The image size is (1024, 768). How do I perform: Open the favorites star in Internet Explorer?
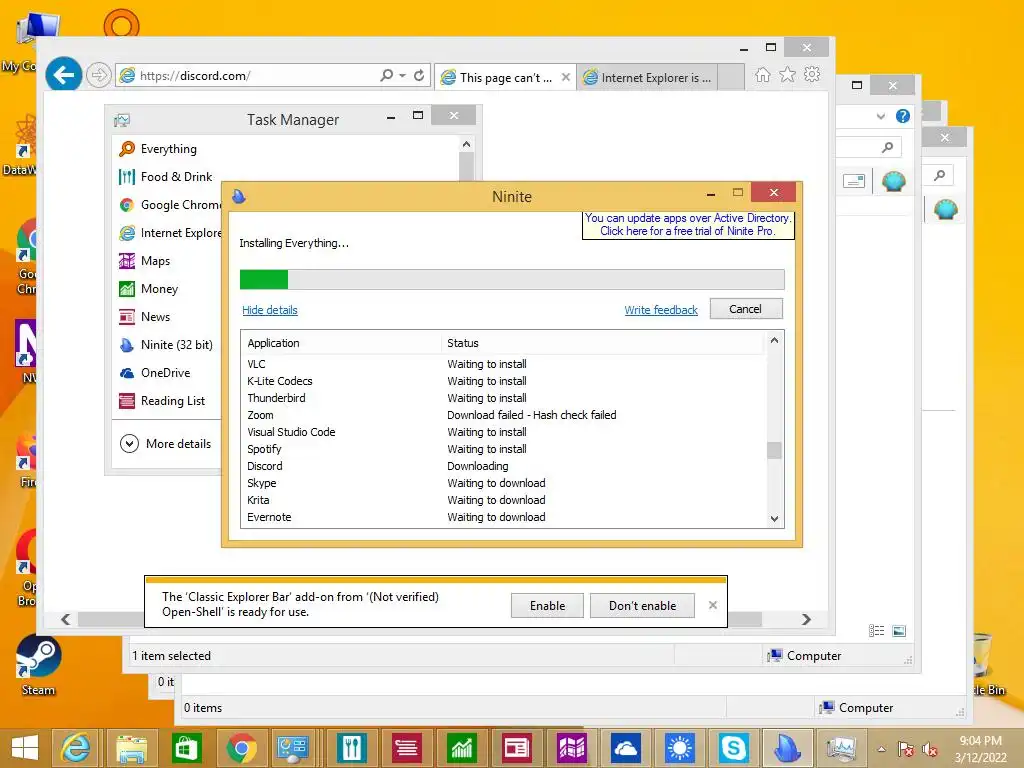788,74
